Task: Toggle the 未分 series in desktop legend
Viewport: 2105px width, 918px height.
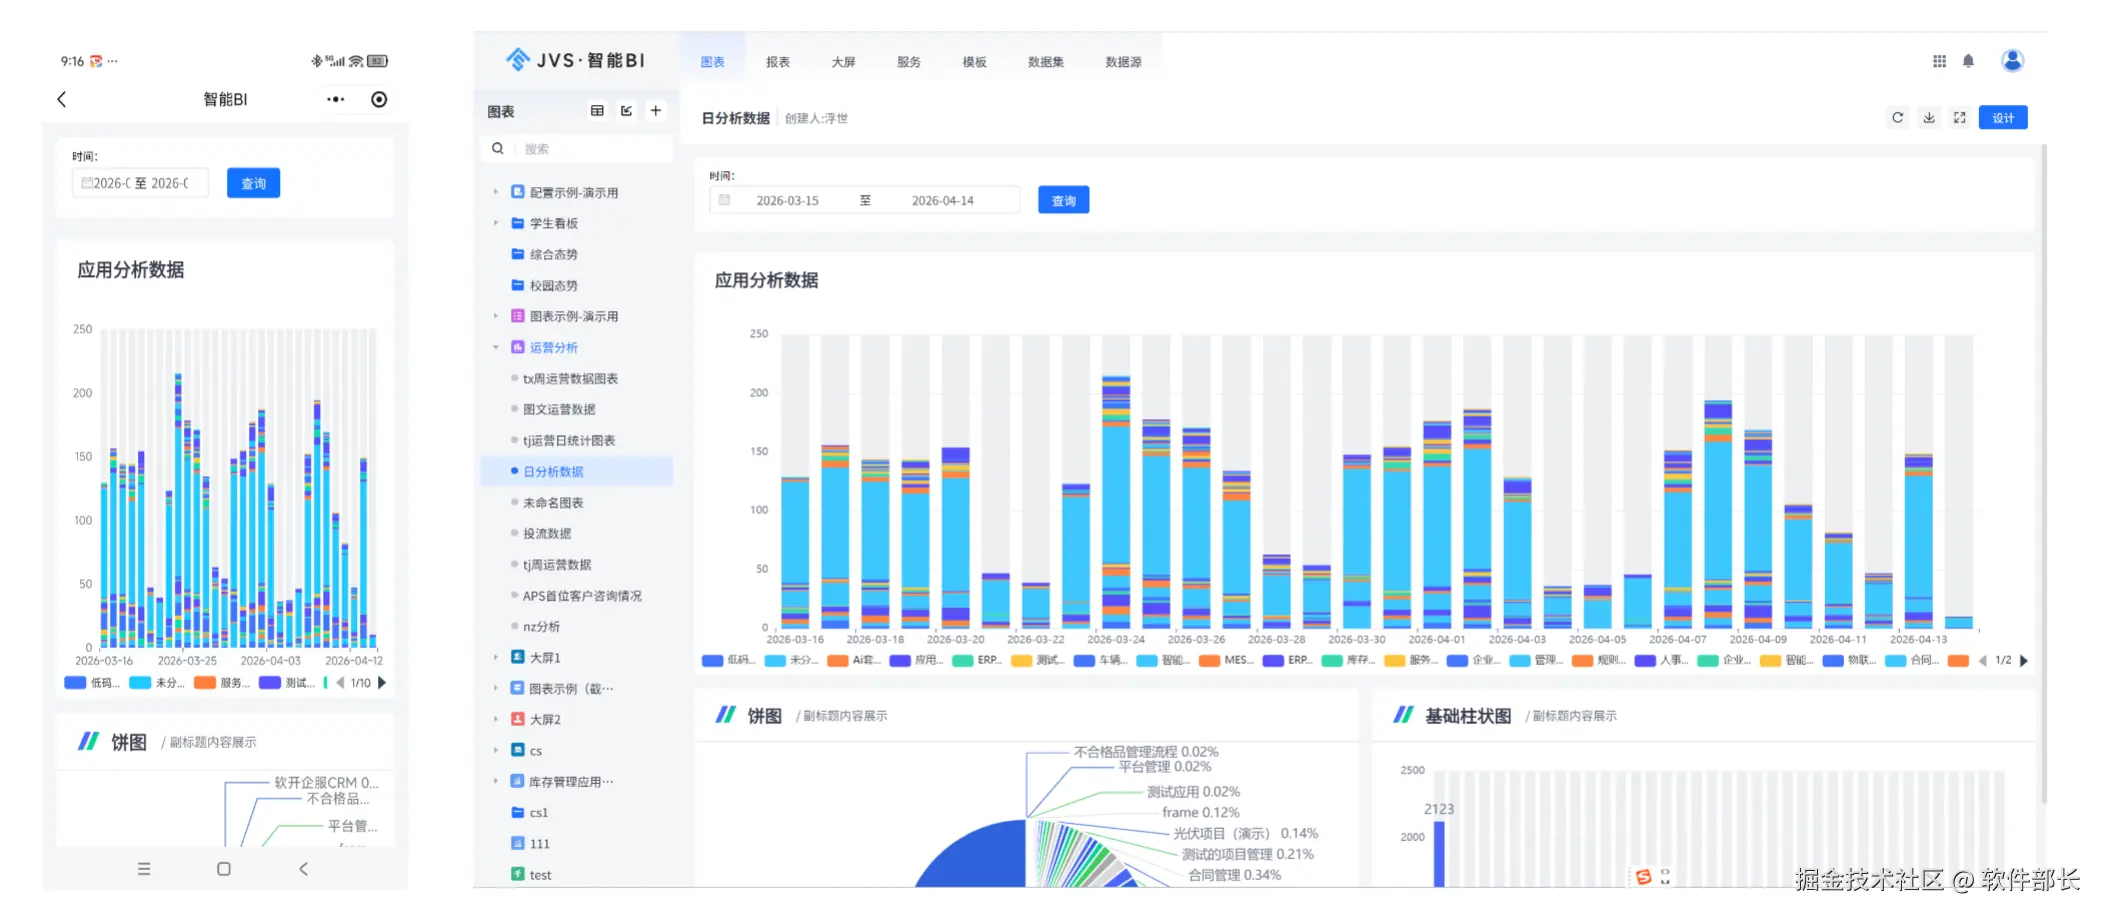Action: [x=791, y=661]
